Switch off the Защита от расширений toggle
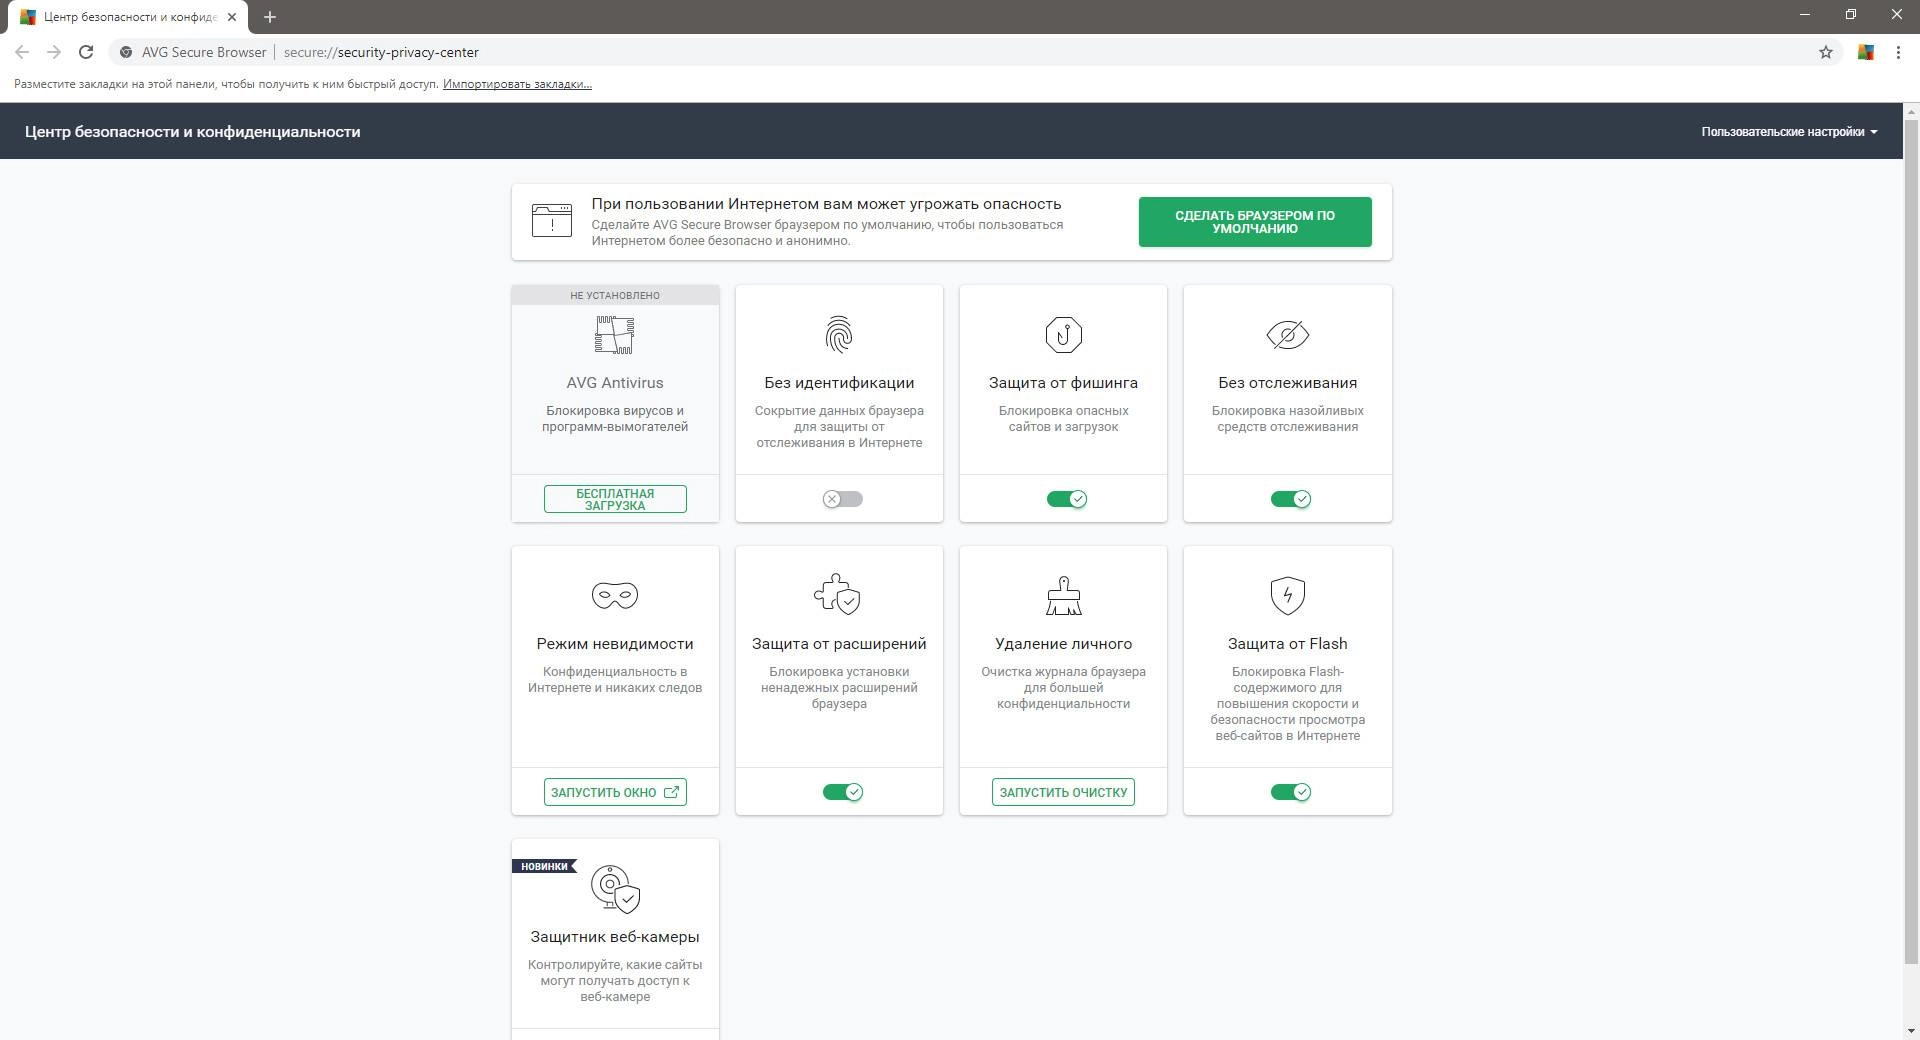The width and height of the screenshot is (1920, 1040). coord(842,792)
